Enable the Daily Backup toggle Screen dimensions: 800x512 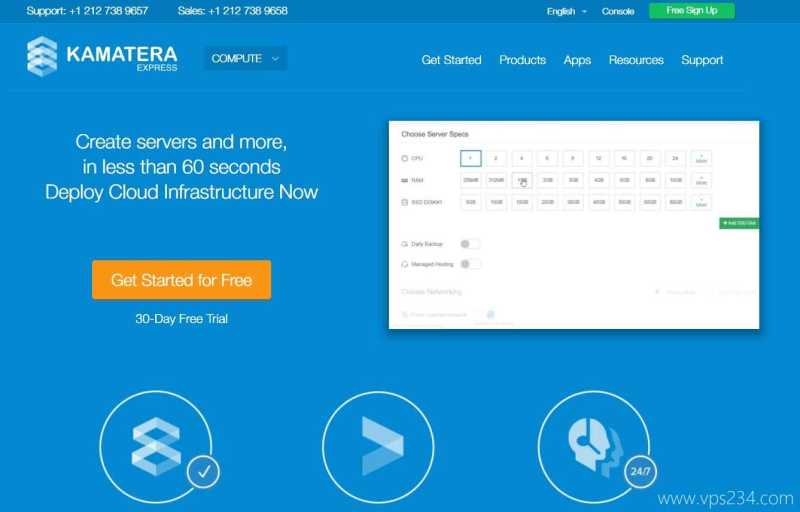470,244
